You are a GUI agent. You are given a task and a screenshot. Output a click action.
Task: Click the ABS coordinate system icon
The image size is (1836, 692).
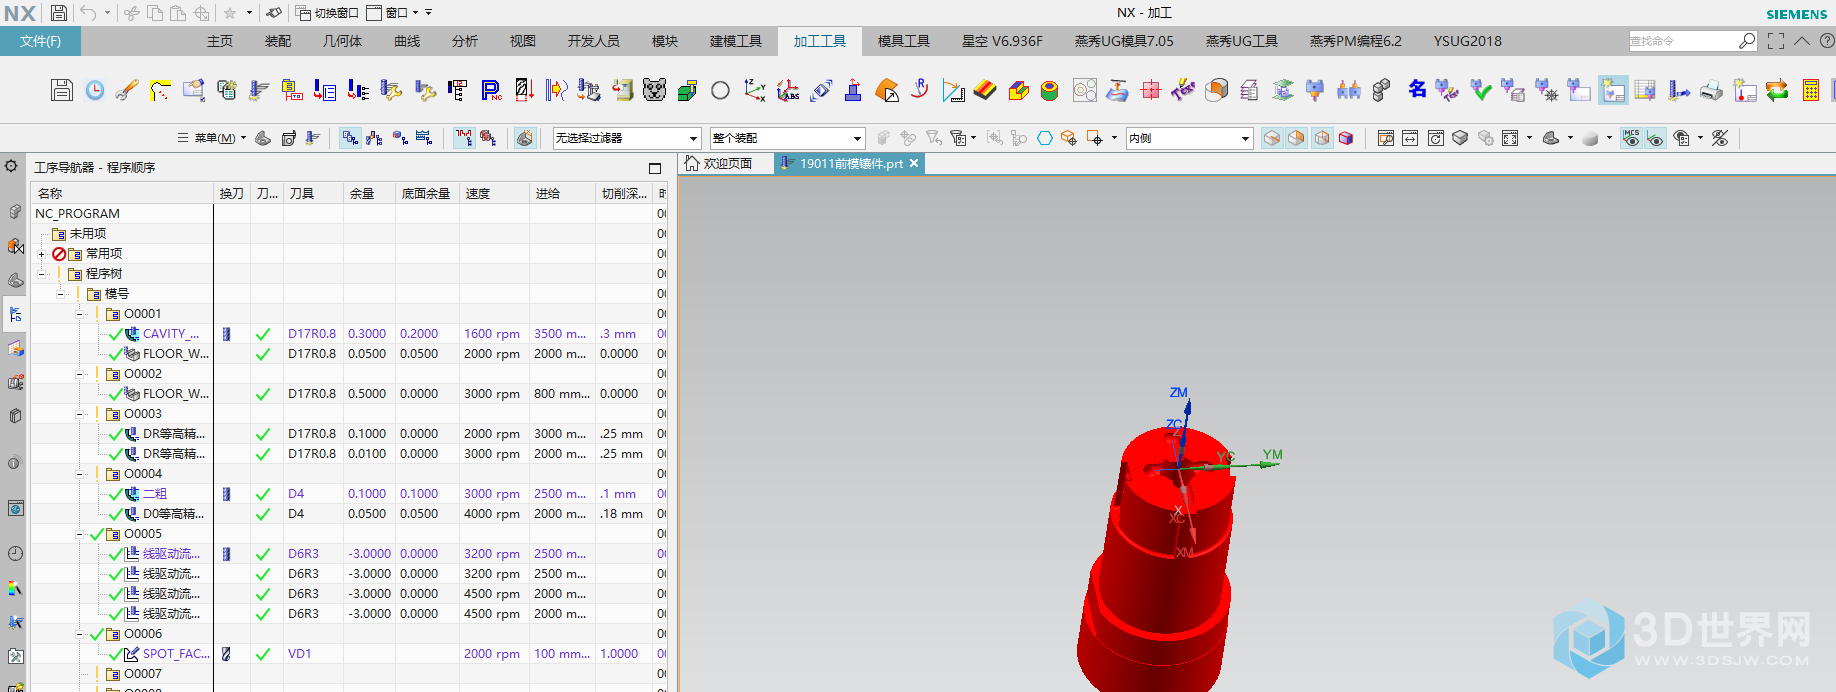[788, 90]
